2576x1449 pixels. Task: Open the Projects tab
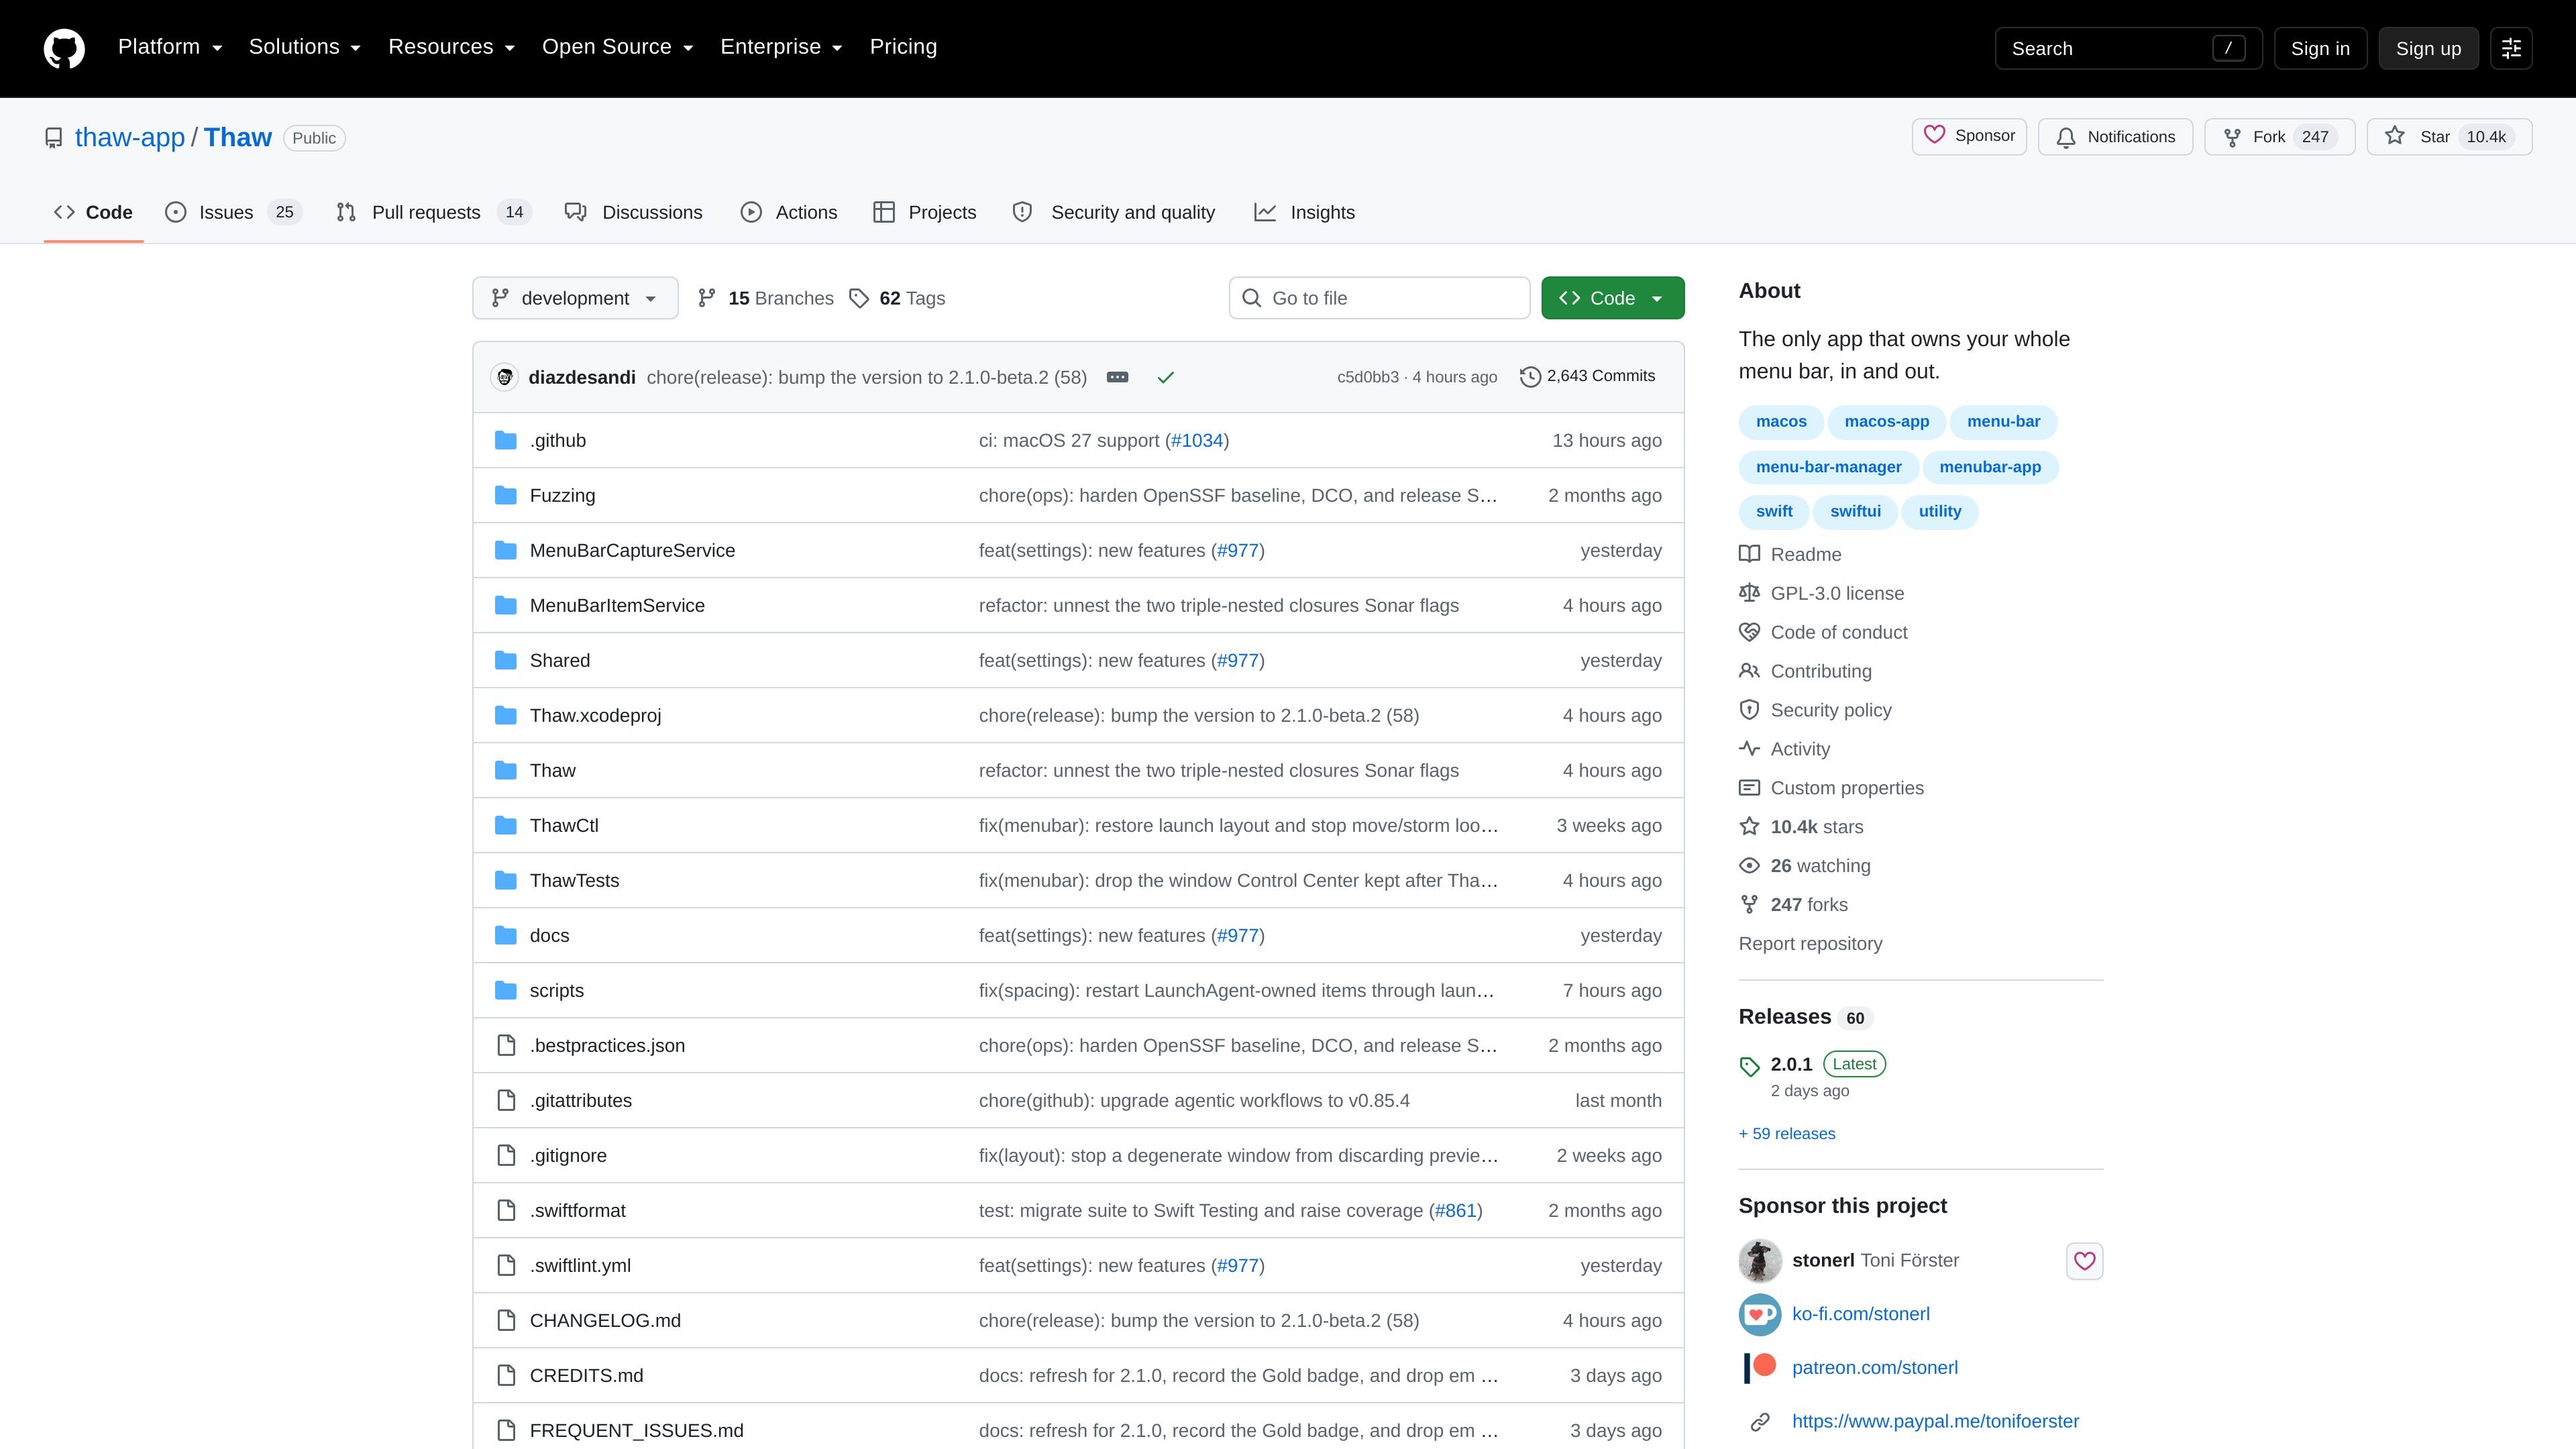(x=925, y=212)
